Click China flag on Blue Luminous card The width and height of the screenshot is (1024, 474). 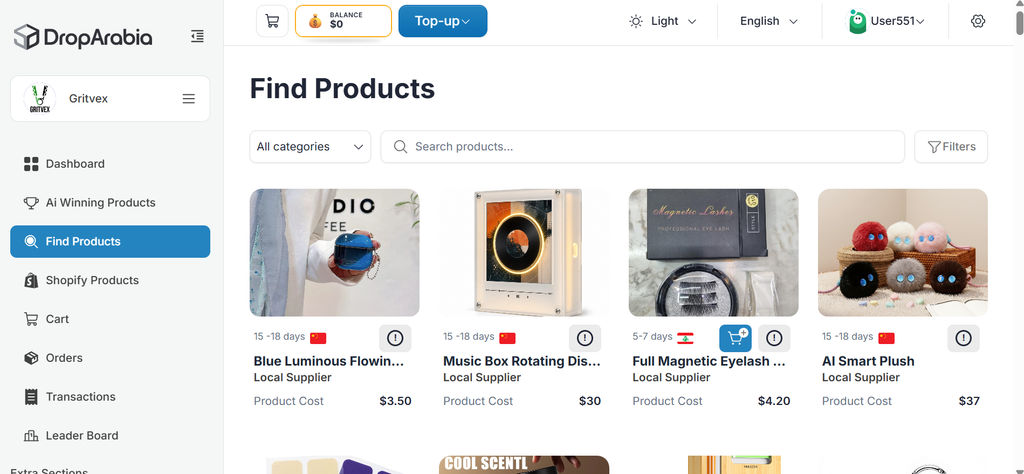pos(318,338)
